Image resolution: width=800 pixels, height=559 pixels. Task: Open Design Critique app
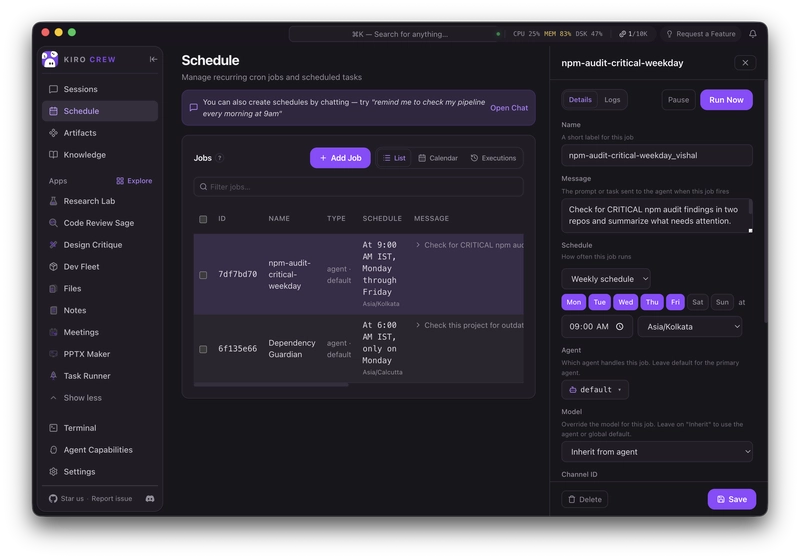click(x=100, y=245)
